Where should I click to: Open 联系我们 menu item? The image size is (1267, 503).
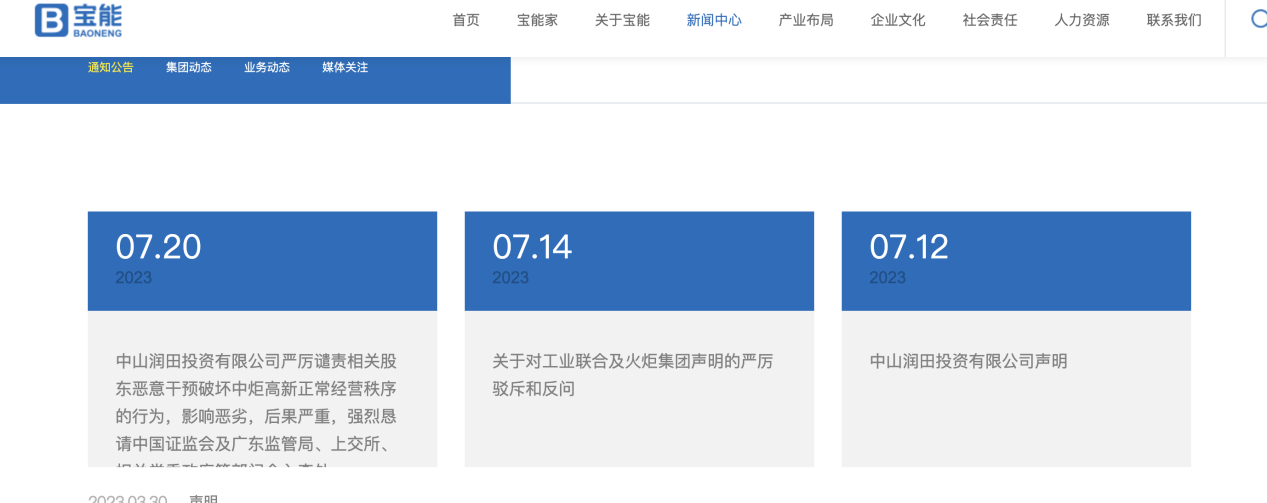pyautogui.click(x=1174, y=20)
